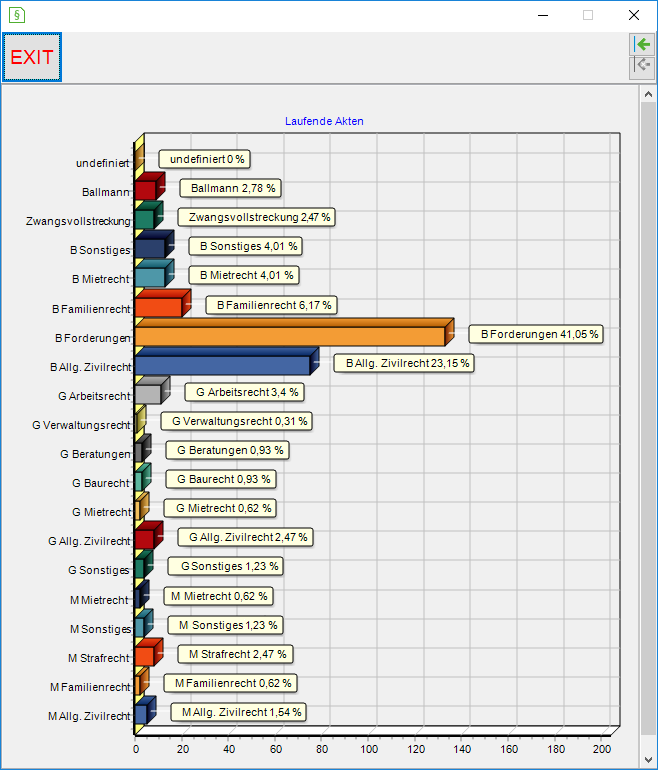The image size is (658, 770).
Task: Minimize the chart window
Action: pyautogui.click(x=543, y=15)
